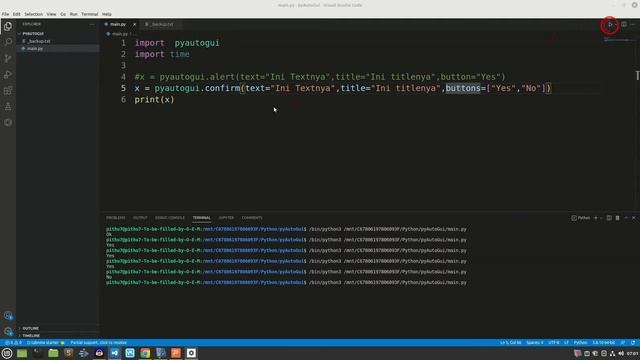The image size is (640, 360).
Task: Open the File menu
Action: (5, 14)
